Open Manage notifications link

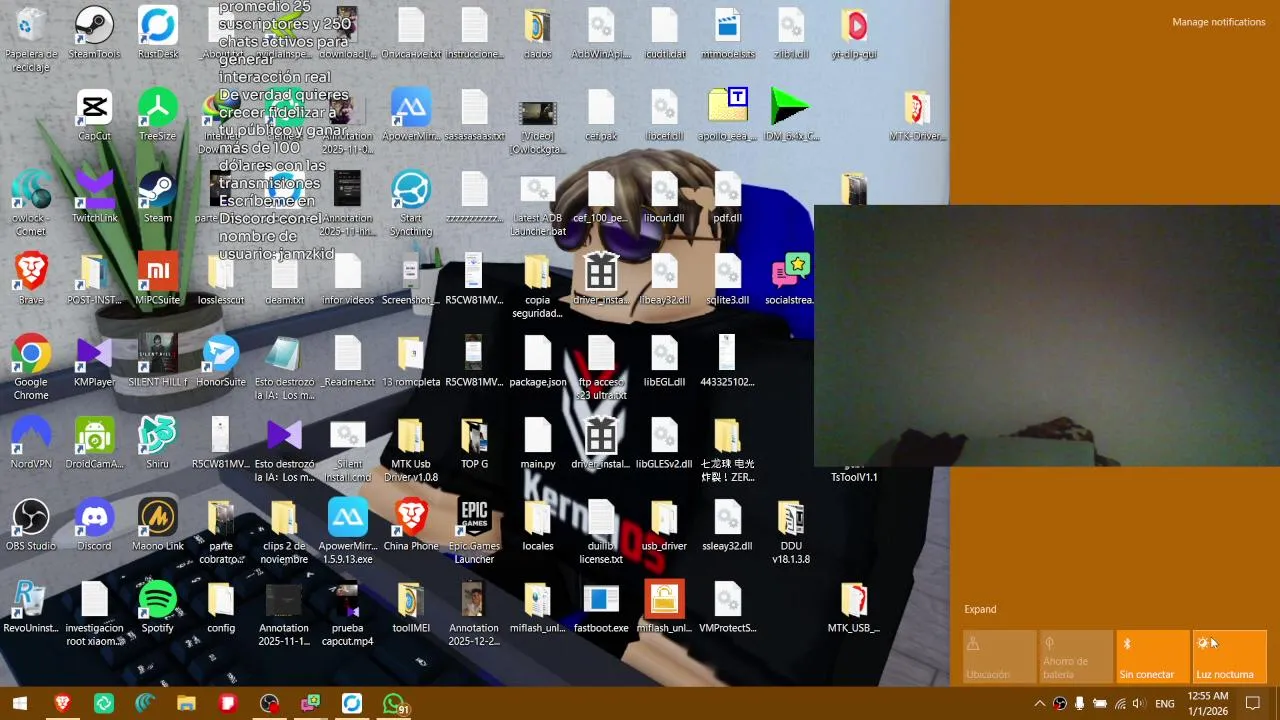point(1218,22)
